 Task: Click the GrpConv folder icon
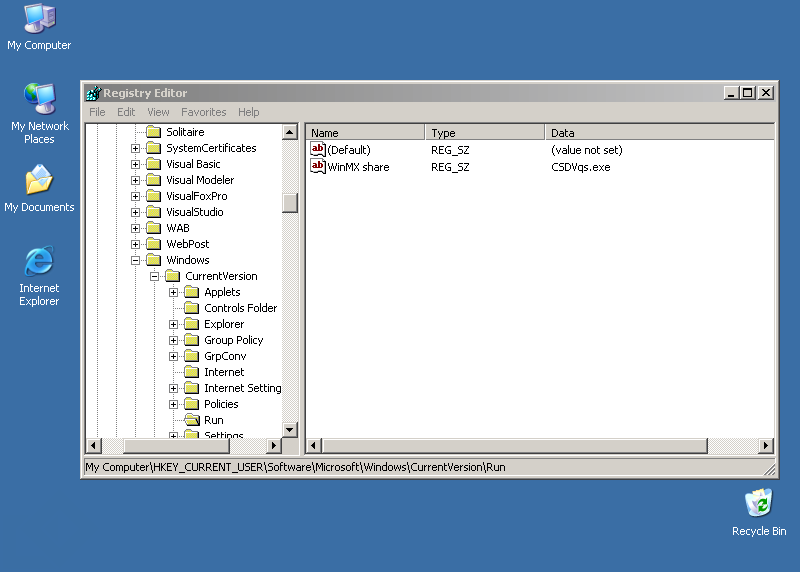(x=191, y=356)
